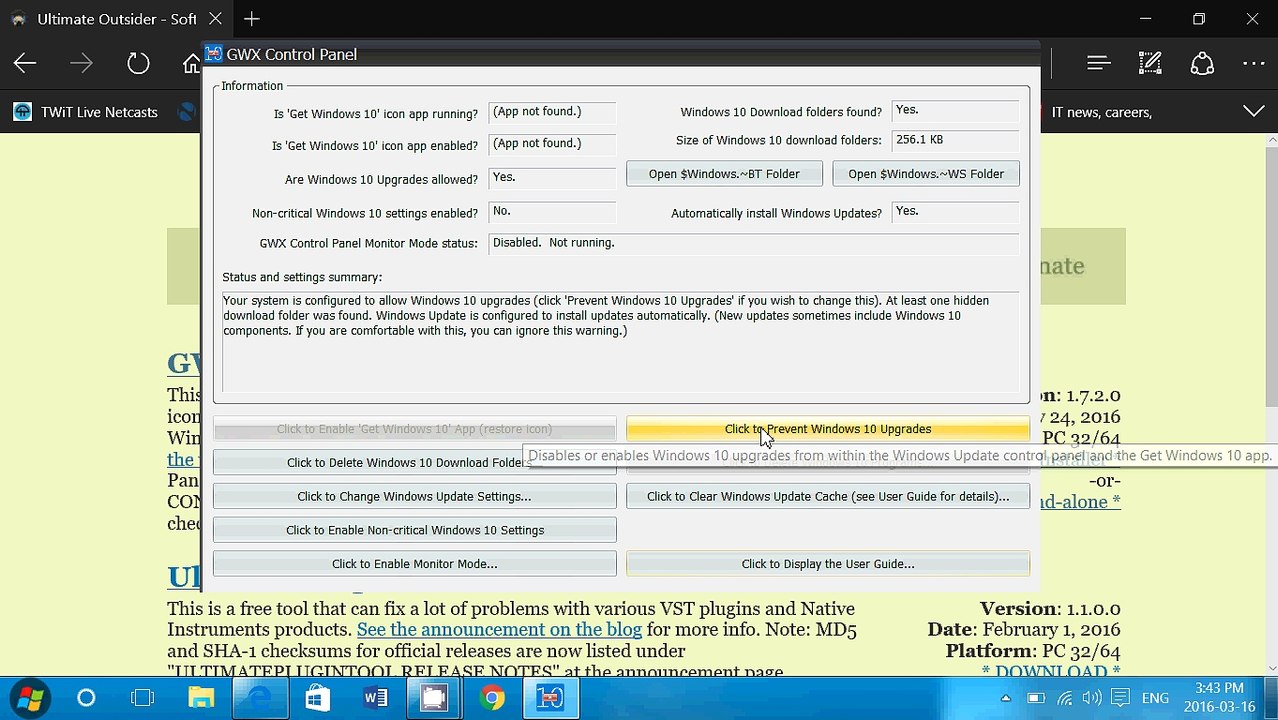Click to Display the User Guide
1278x720 pixels.
[x=828, y=564]
